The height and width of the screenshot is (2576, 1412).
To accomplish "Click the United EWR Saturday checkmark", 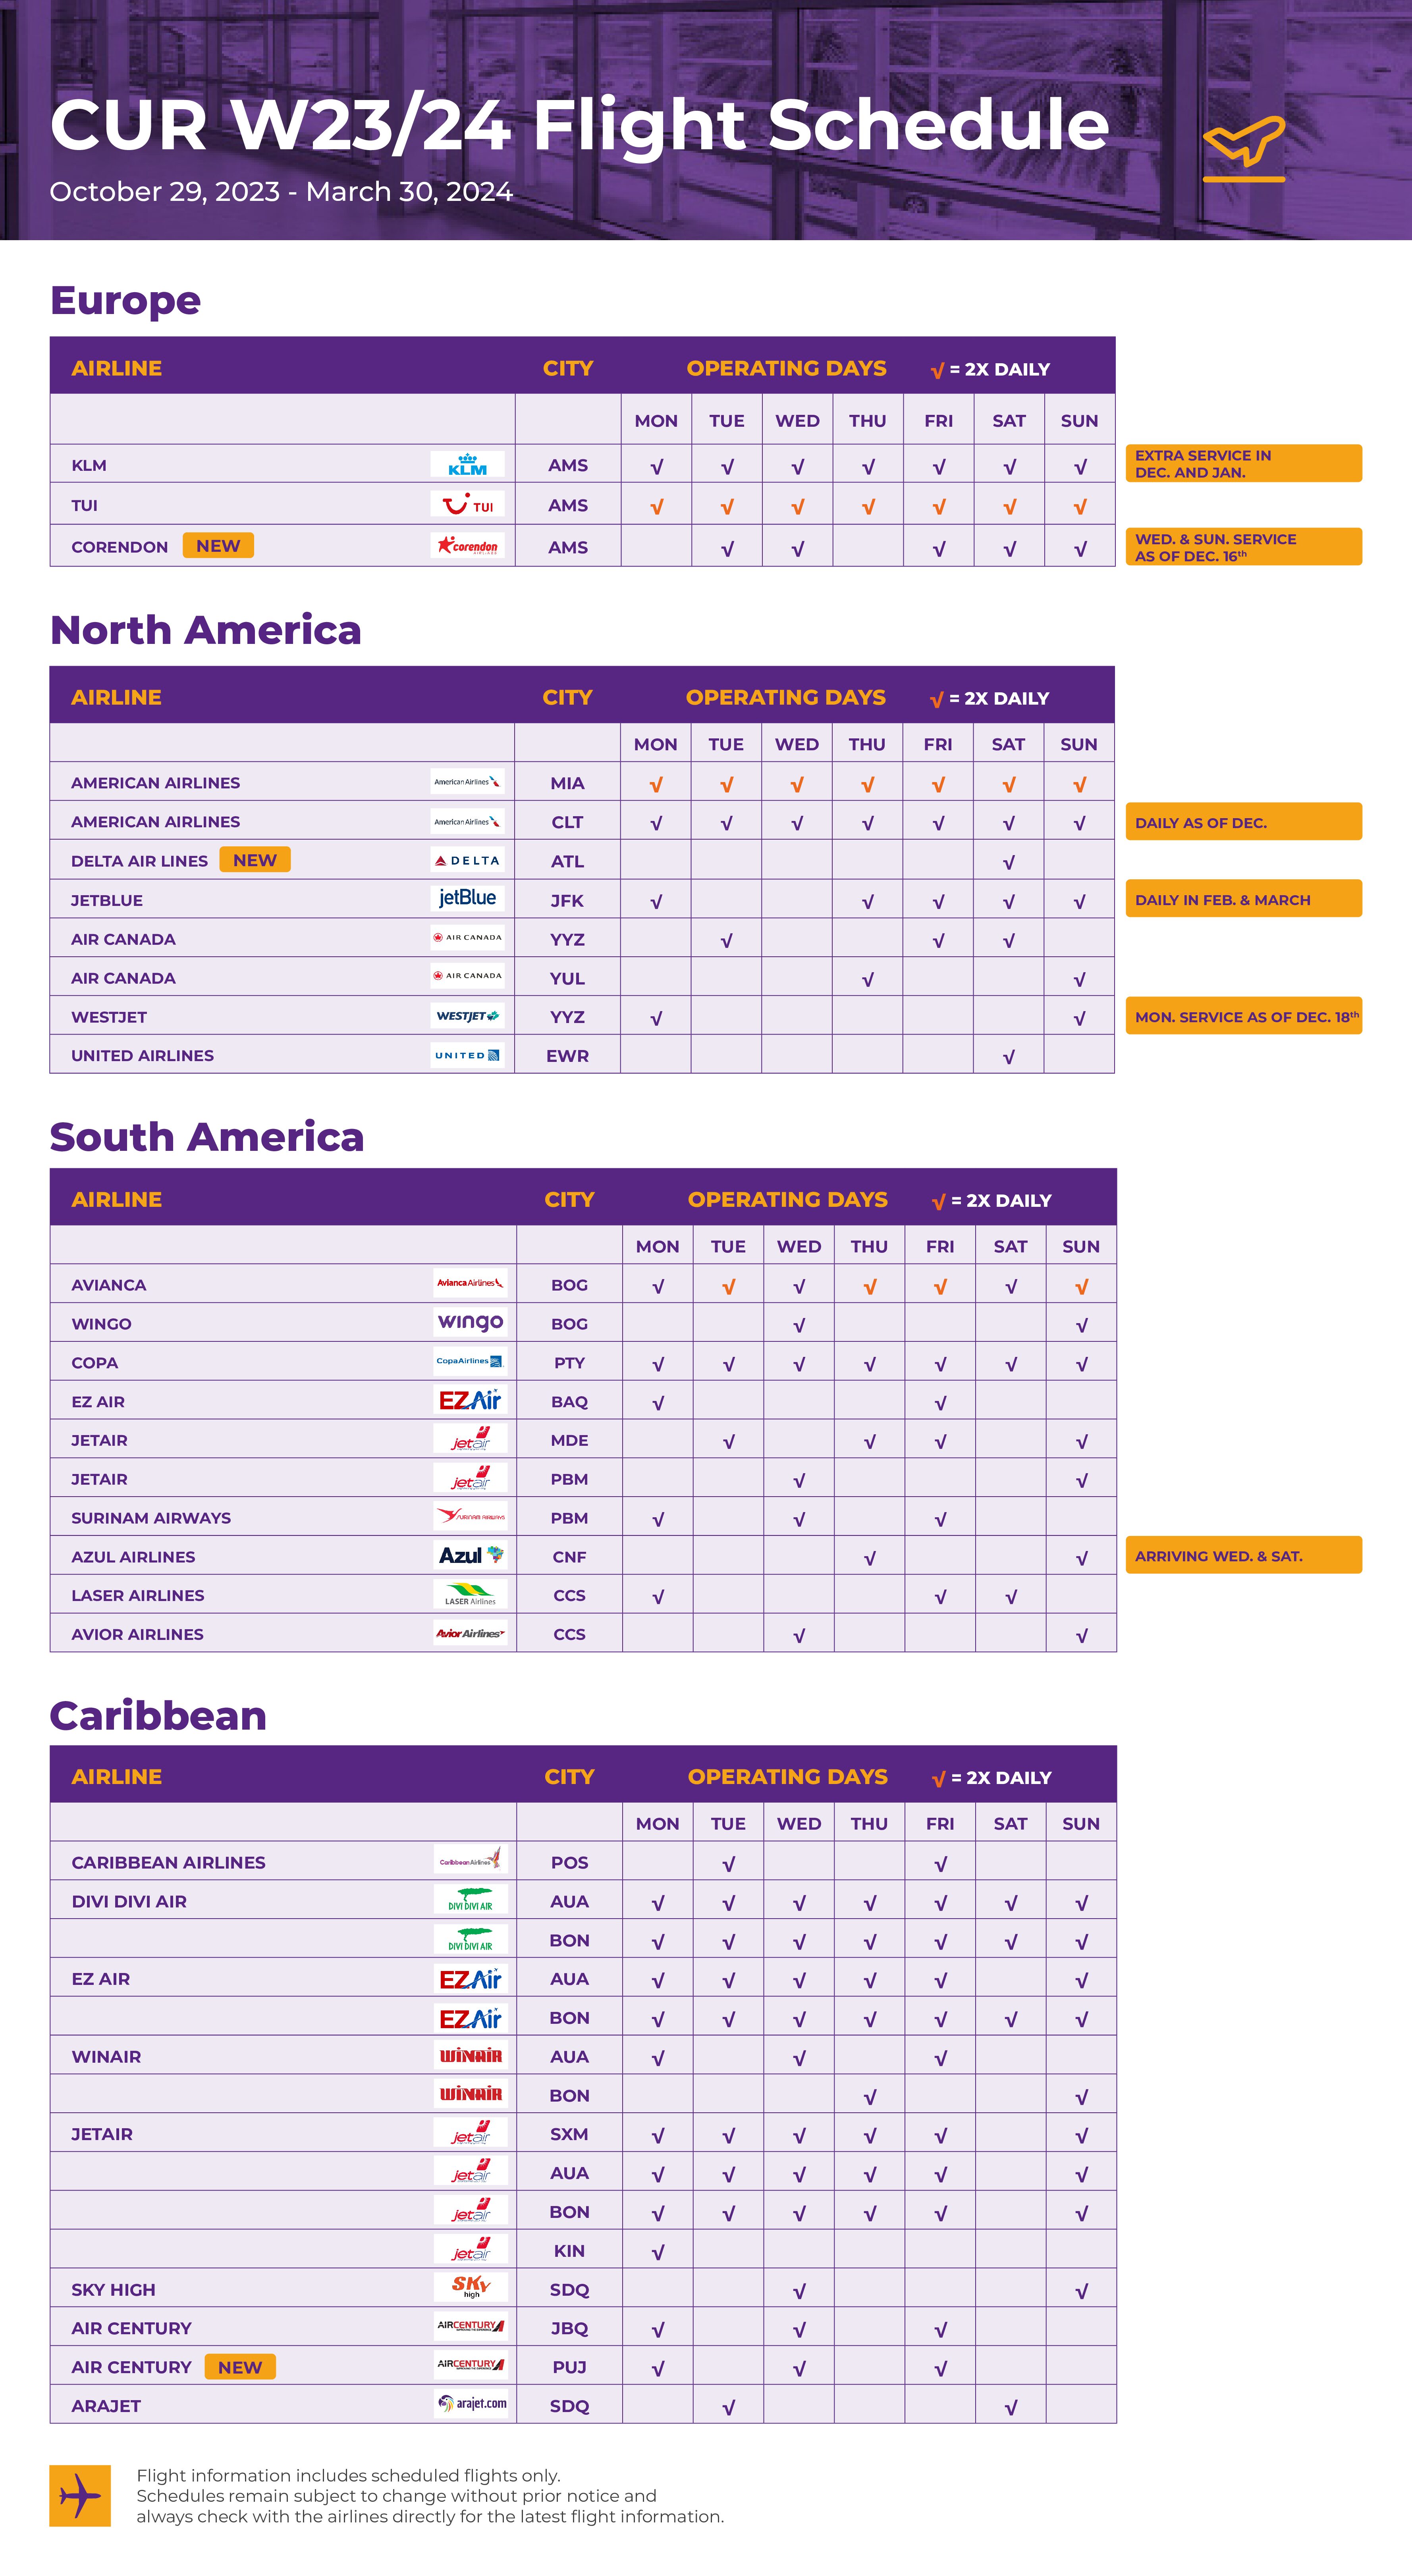I will tap(1008, 1057).
